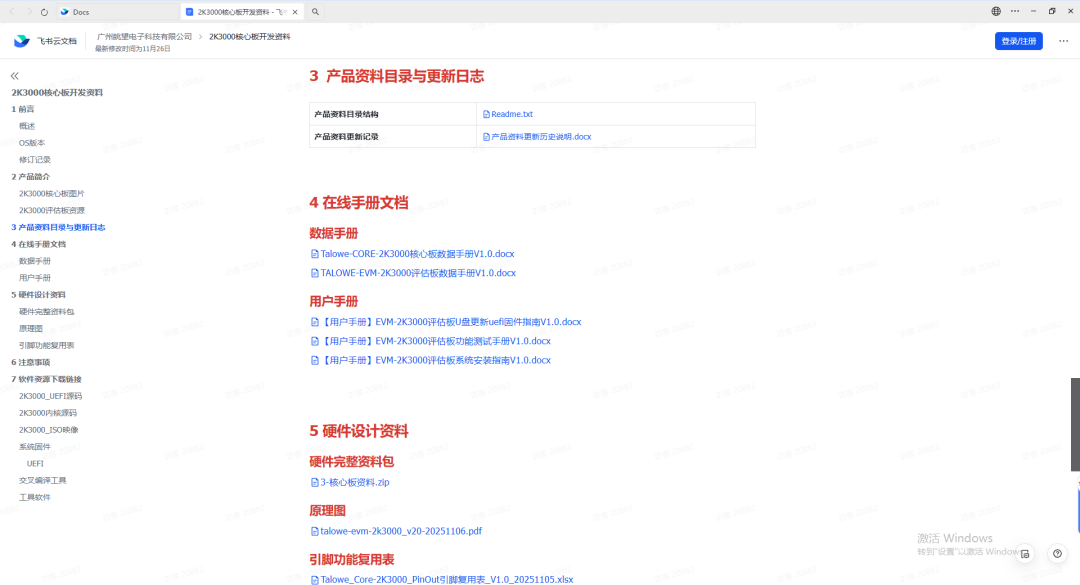Open 产品资料更新历史说明.docx link
This screenshot has width=1080, height=585.
point(541,136)
